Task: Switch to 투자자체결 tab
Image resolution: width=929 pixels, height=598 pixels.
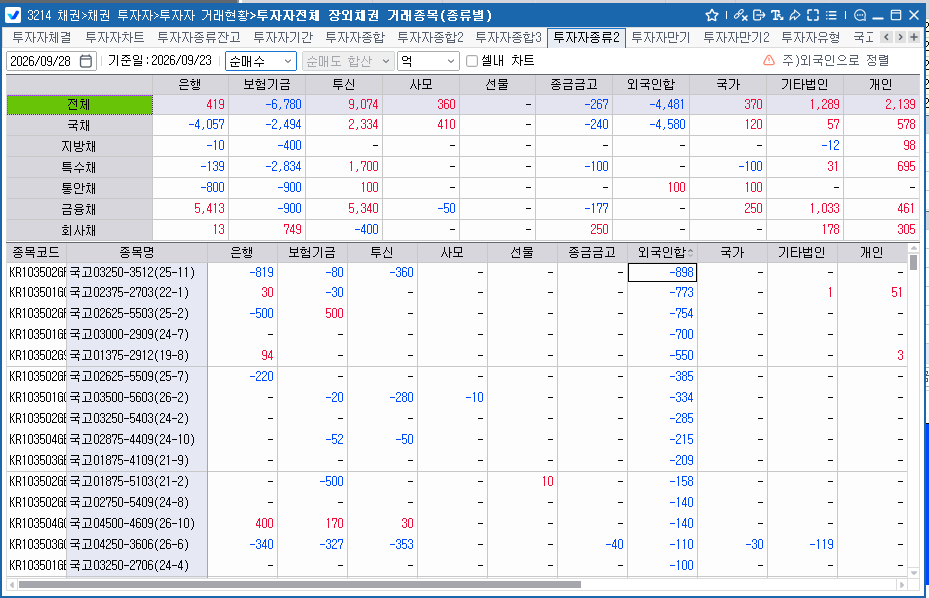Action: point(42,37)
